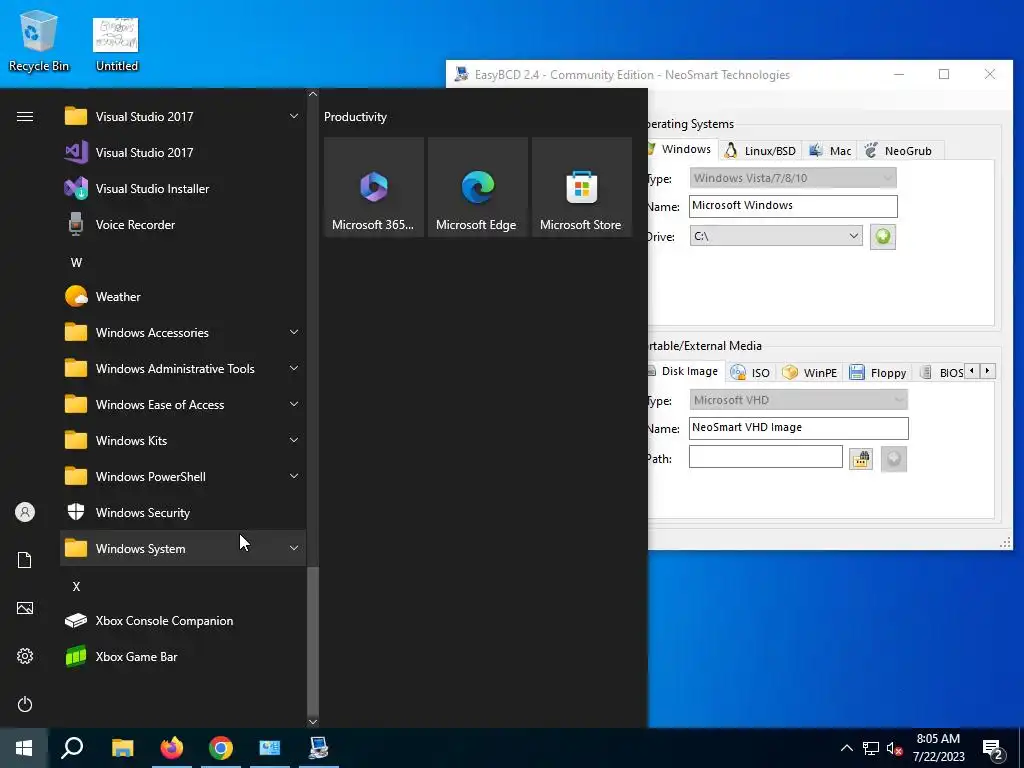Expand Windows Administrative Tools folder
The image size is (1024, 768).
coord(183,368)
